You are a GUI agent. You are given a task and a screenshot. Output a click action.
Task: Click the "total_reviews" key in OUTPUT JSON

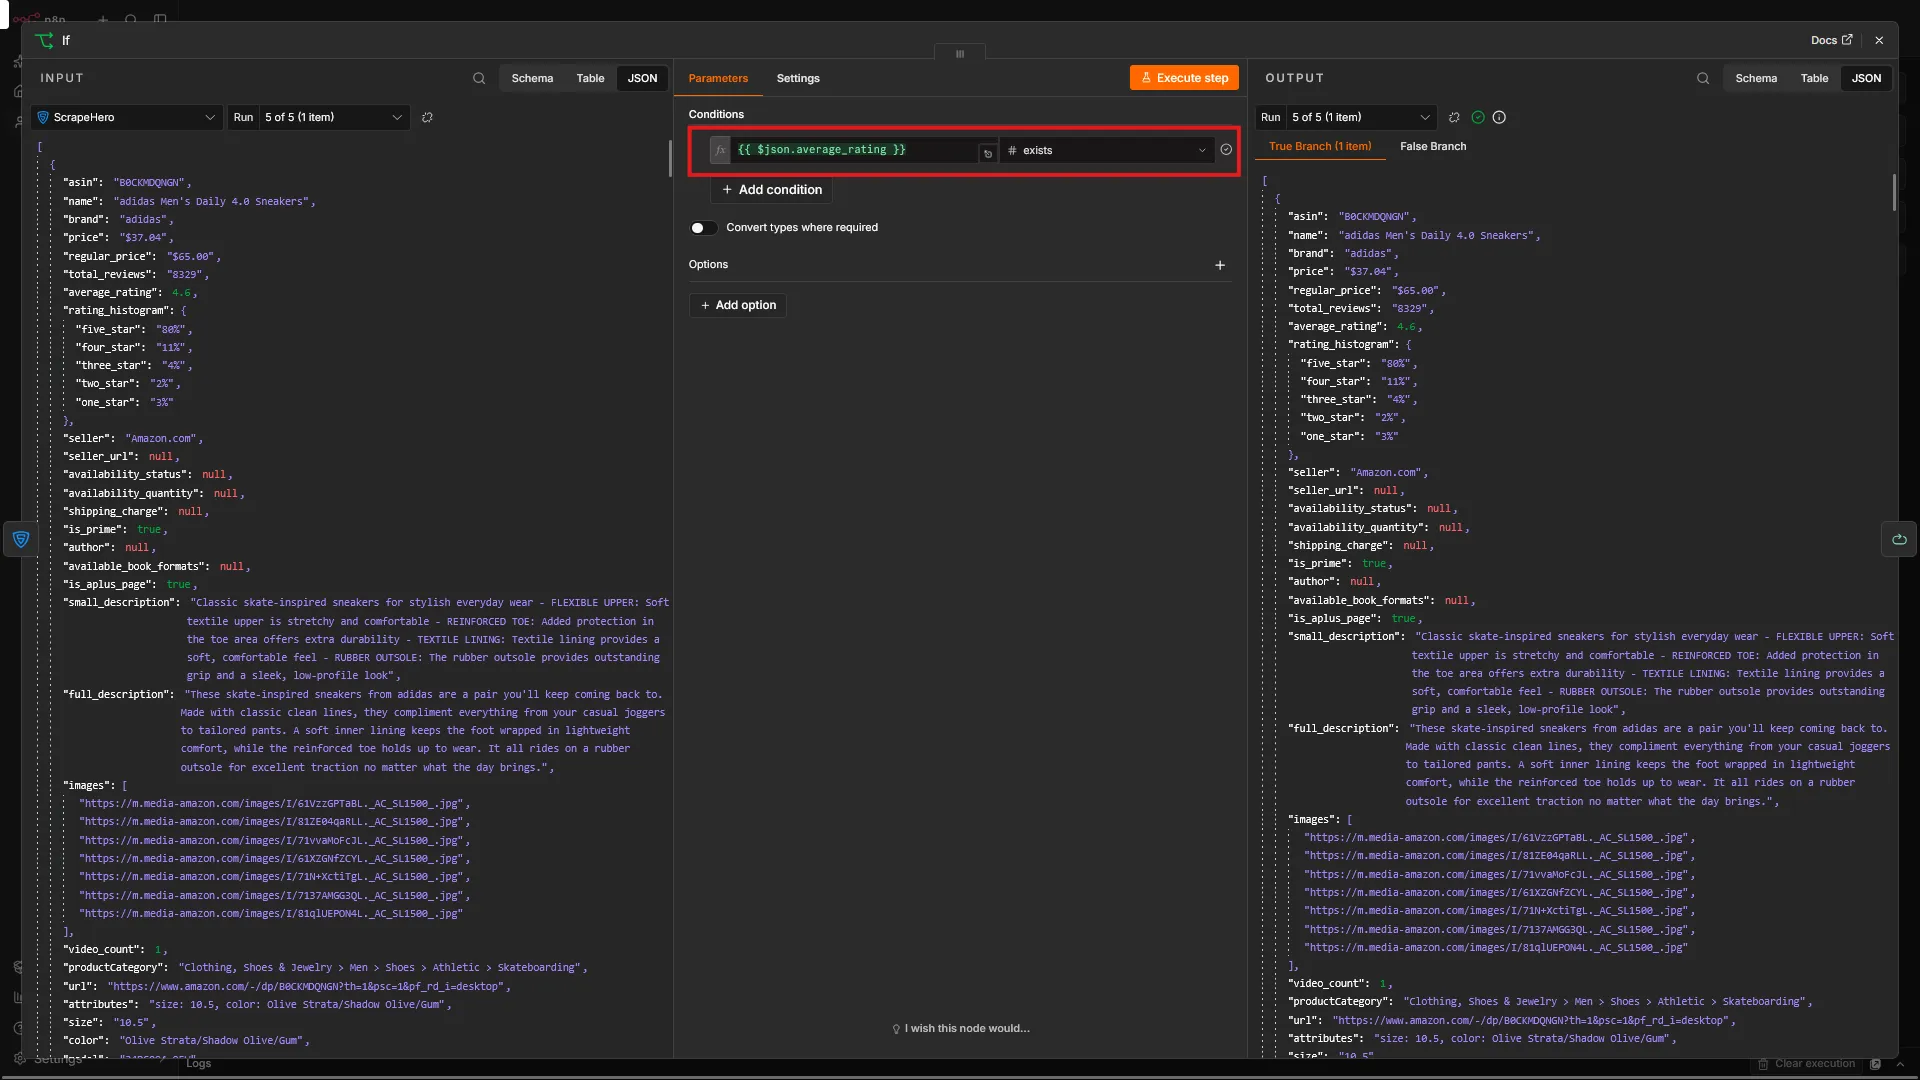click(x=1335, y=309)
